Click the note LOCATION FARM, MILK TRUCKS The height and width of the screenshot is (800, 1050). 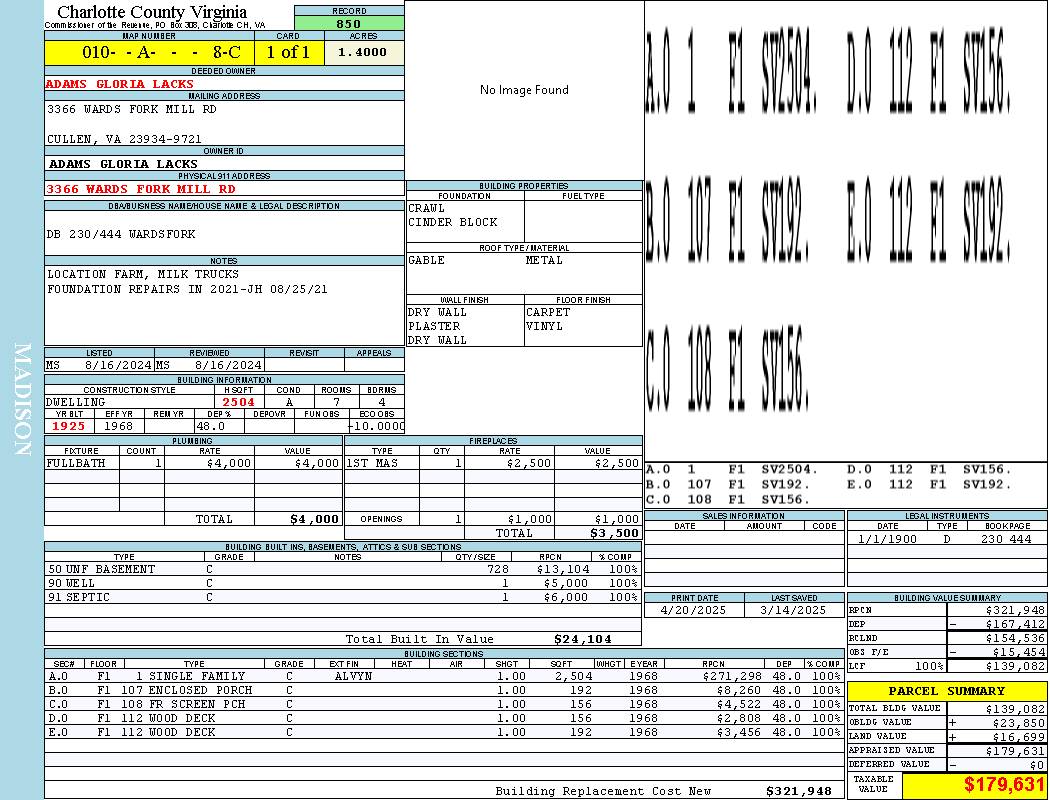pyautogui.click(x=143, y=274)
